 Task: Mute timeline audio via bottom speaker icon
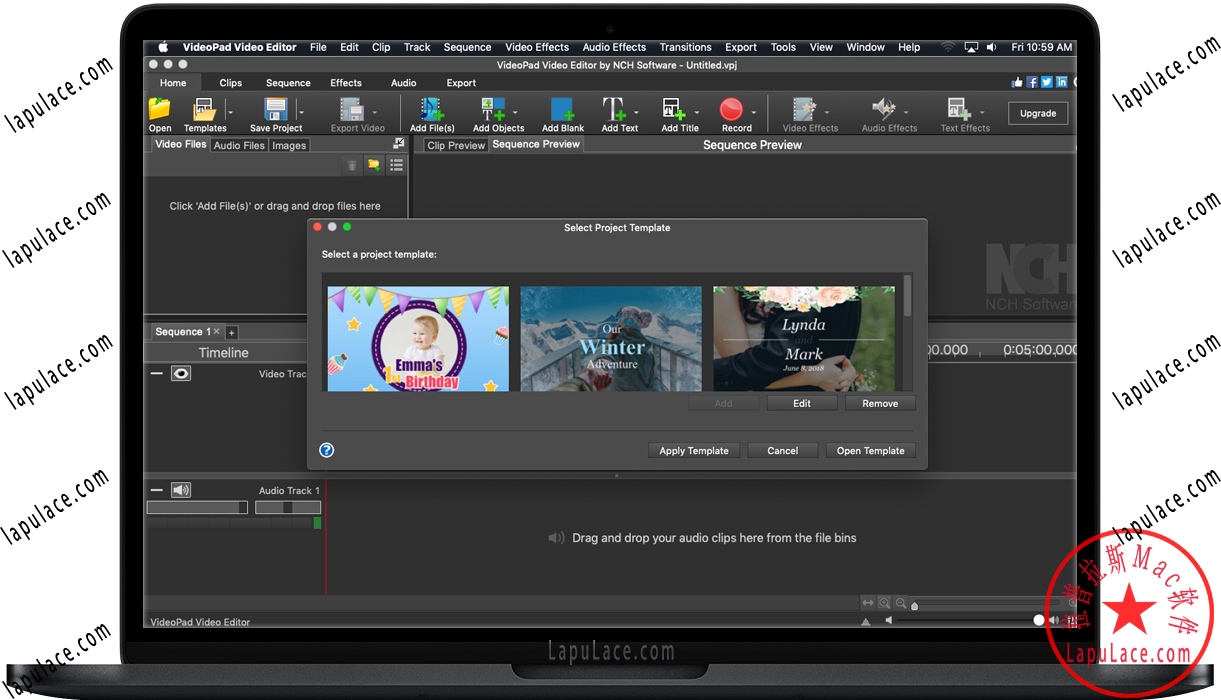click(888, 620)
